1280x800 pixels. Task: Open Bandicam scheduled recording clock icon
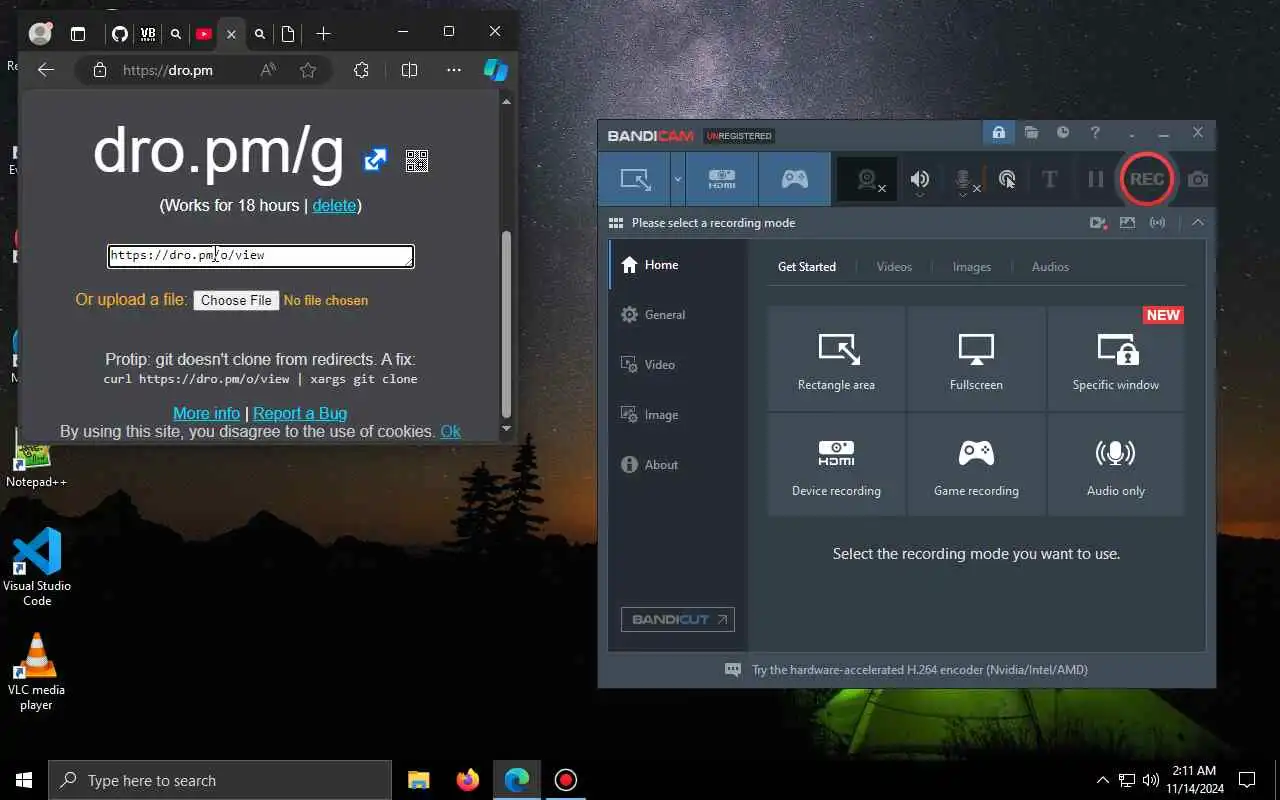click(1063, 132)
